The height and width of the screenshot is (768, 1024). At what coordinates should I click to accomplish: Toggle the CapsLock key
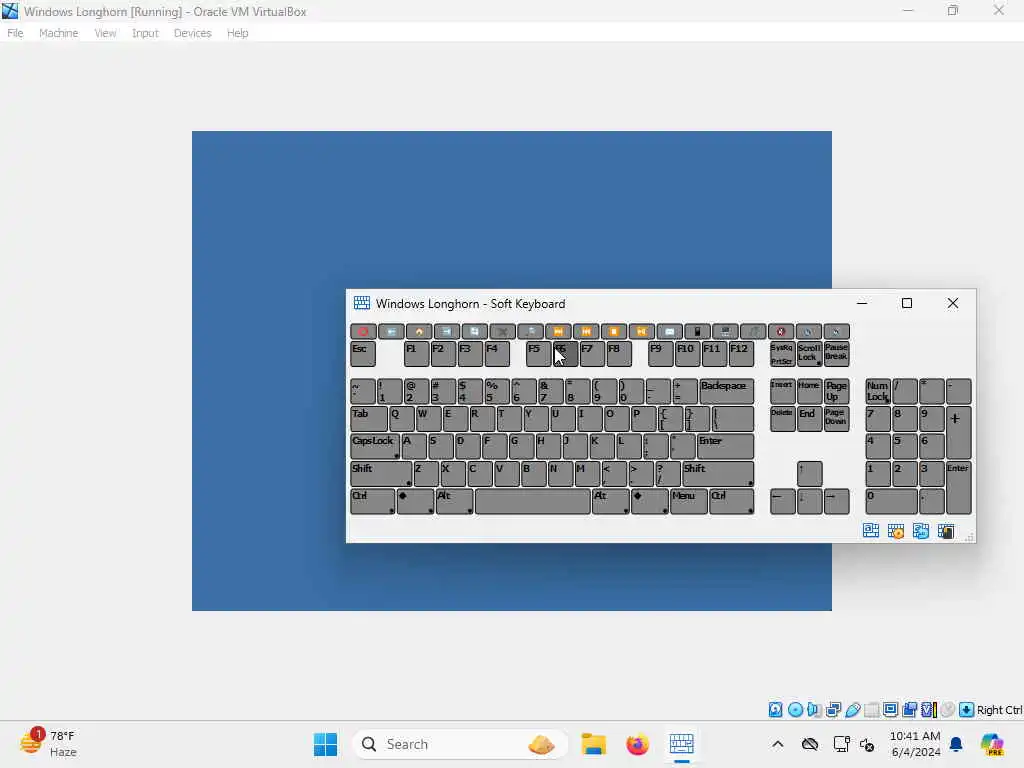[x=376, y=446]
